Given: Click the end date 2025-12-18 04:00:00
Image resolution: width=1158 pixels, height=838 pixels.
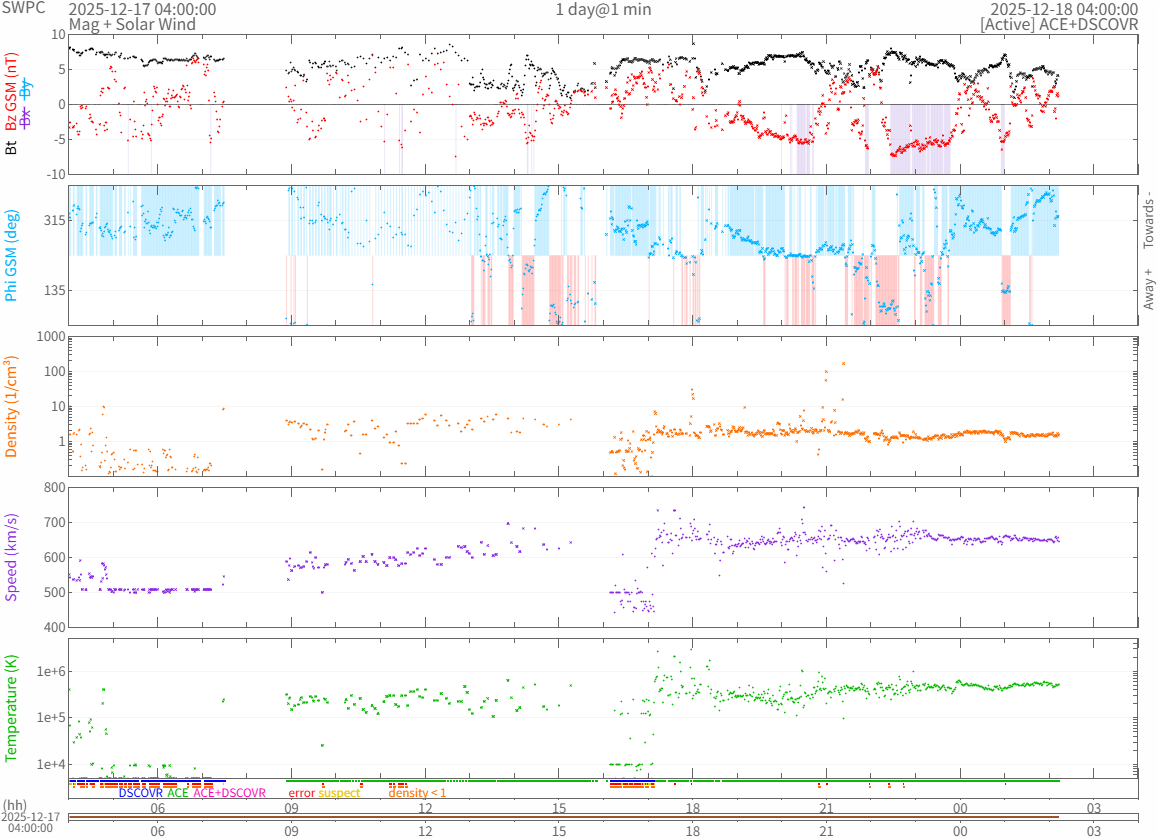Looking at the screenshot, I should 1064,9.
